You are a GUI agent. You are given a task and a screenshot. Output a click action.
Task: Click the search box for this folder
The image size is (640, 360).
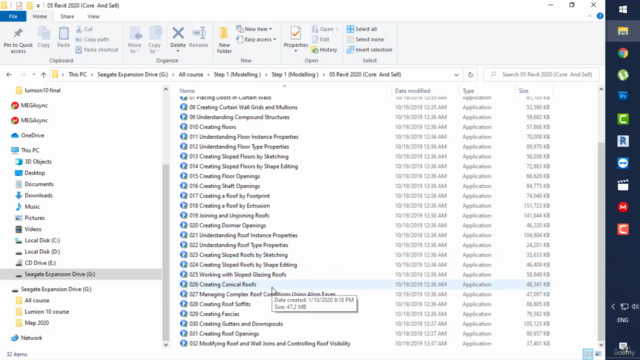click(541, 75)
